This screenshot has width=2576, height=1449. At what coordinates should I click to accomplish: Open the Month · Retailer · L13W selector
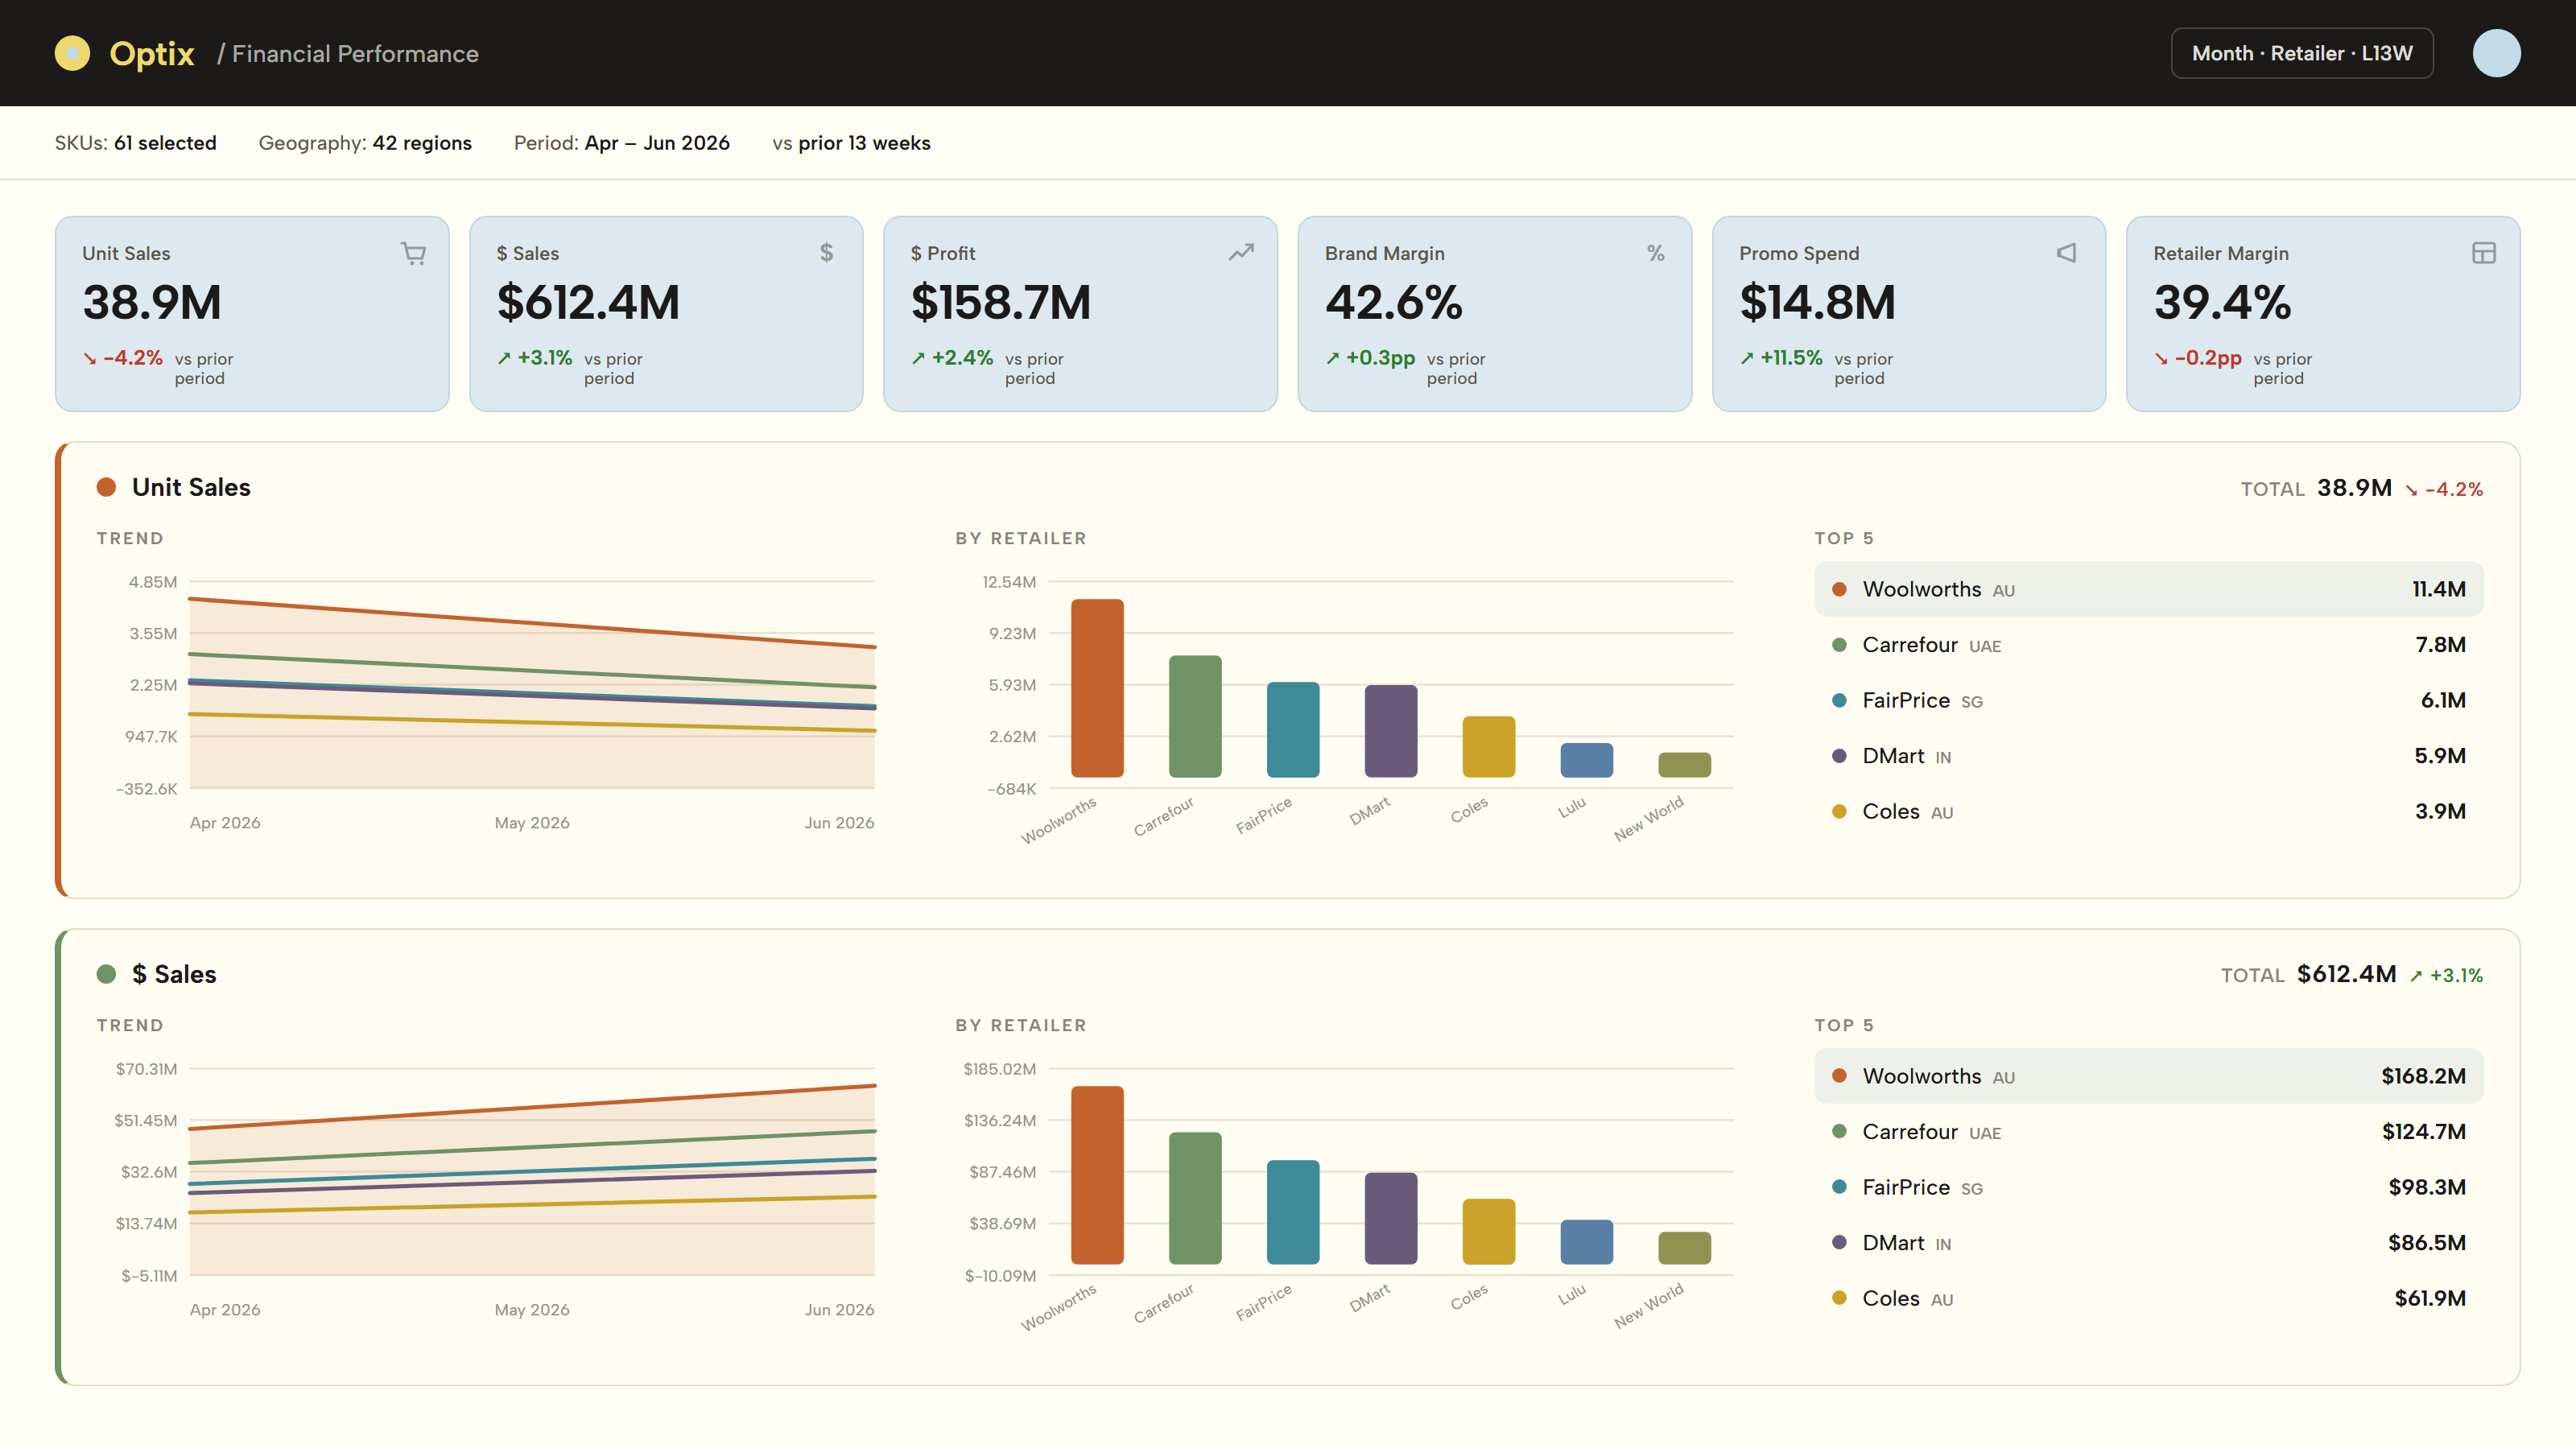2302,53
